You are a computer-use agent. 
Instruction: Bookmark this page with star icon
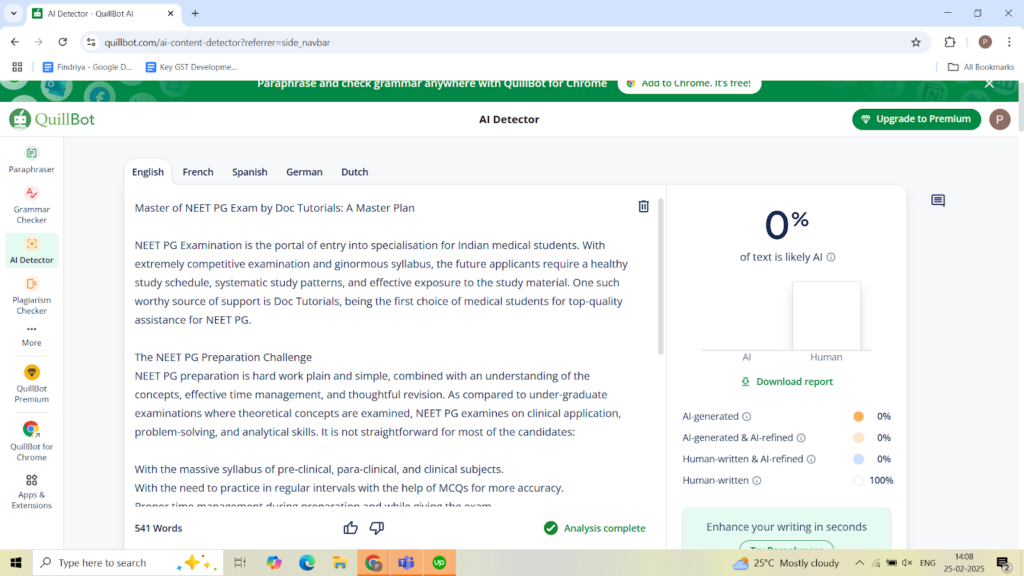915,42
